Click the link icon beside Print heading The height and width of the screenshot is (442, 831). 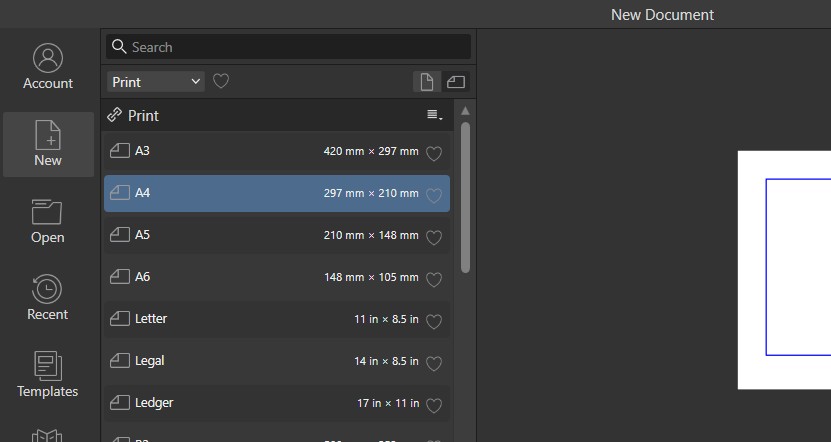[115, 115]
